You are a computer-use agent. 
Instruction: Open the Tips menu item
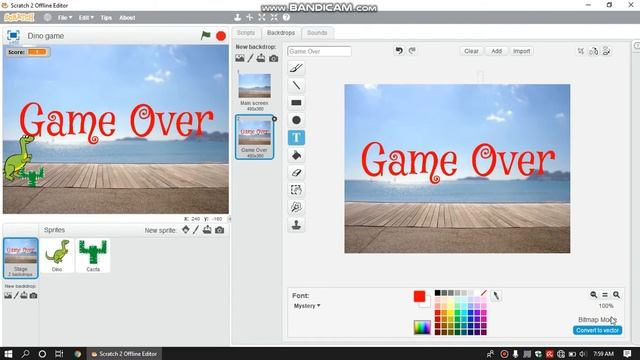pos(106,18)
